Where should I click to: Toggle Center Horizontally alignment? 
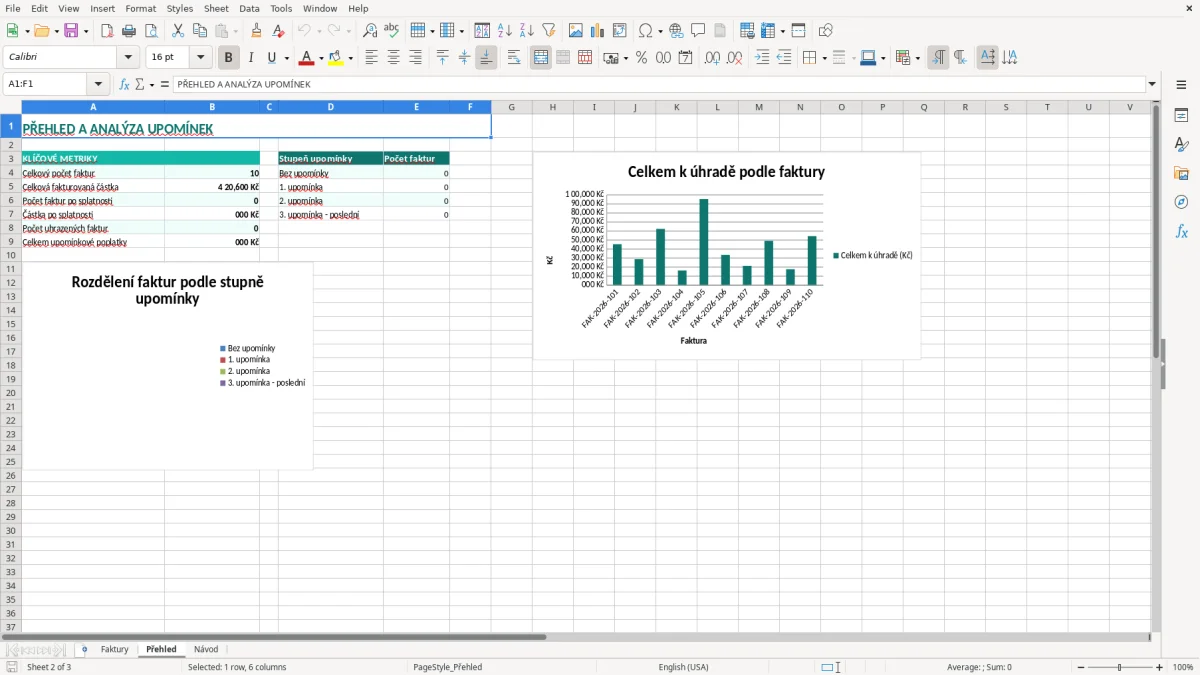click(393, 58)
